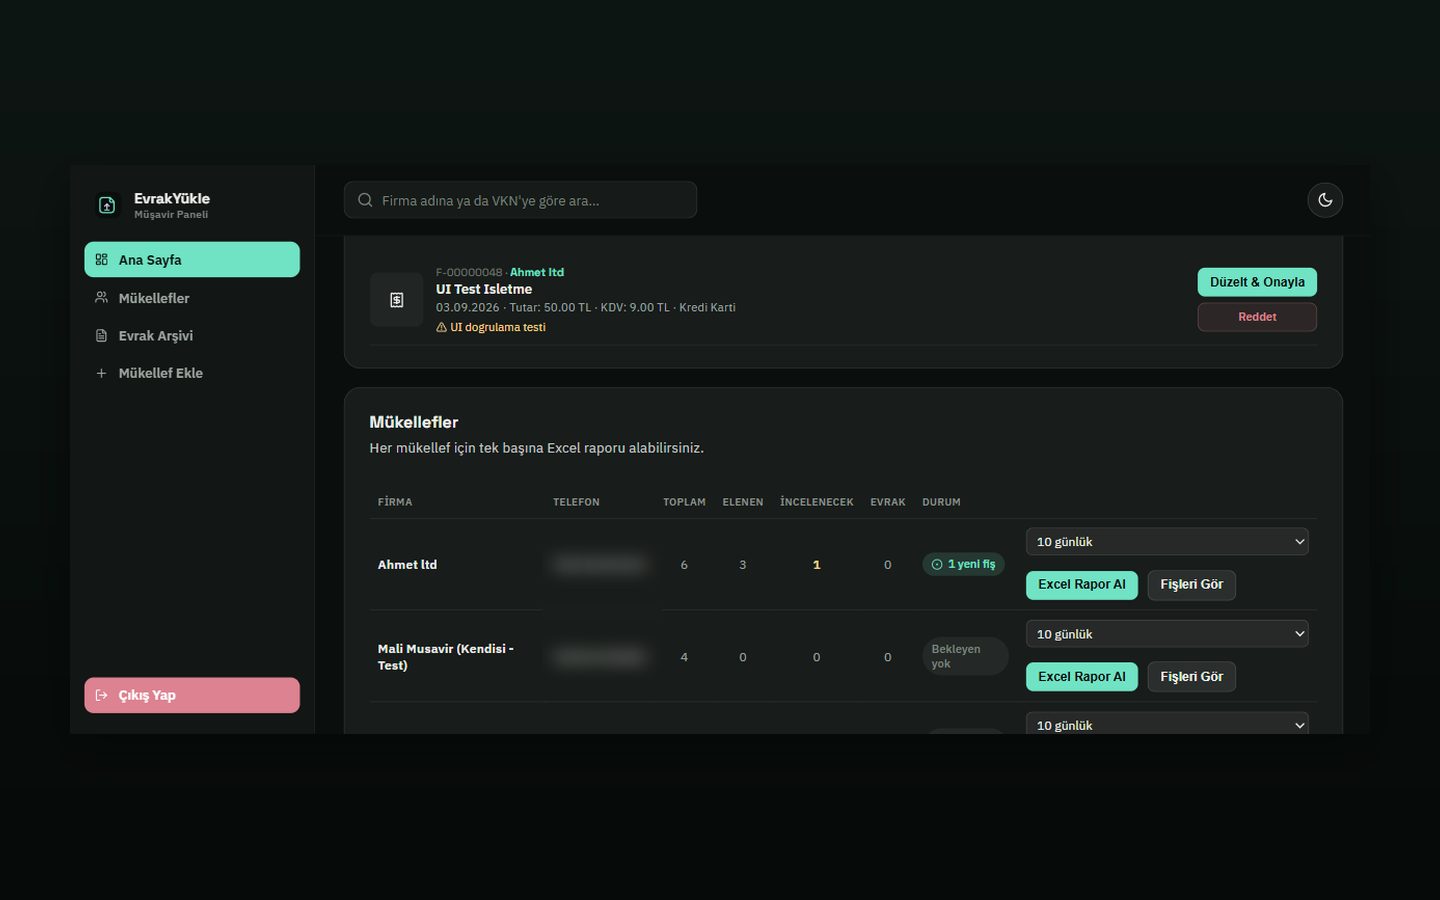The height and width of the screenshot is (900, 1440).
Task: Click the plus icon beside Mükellef Ekle
Action: (x=101, y=373)
